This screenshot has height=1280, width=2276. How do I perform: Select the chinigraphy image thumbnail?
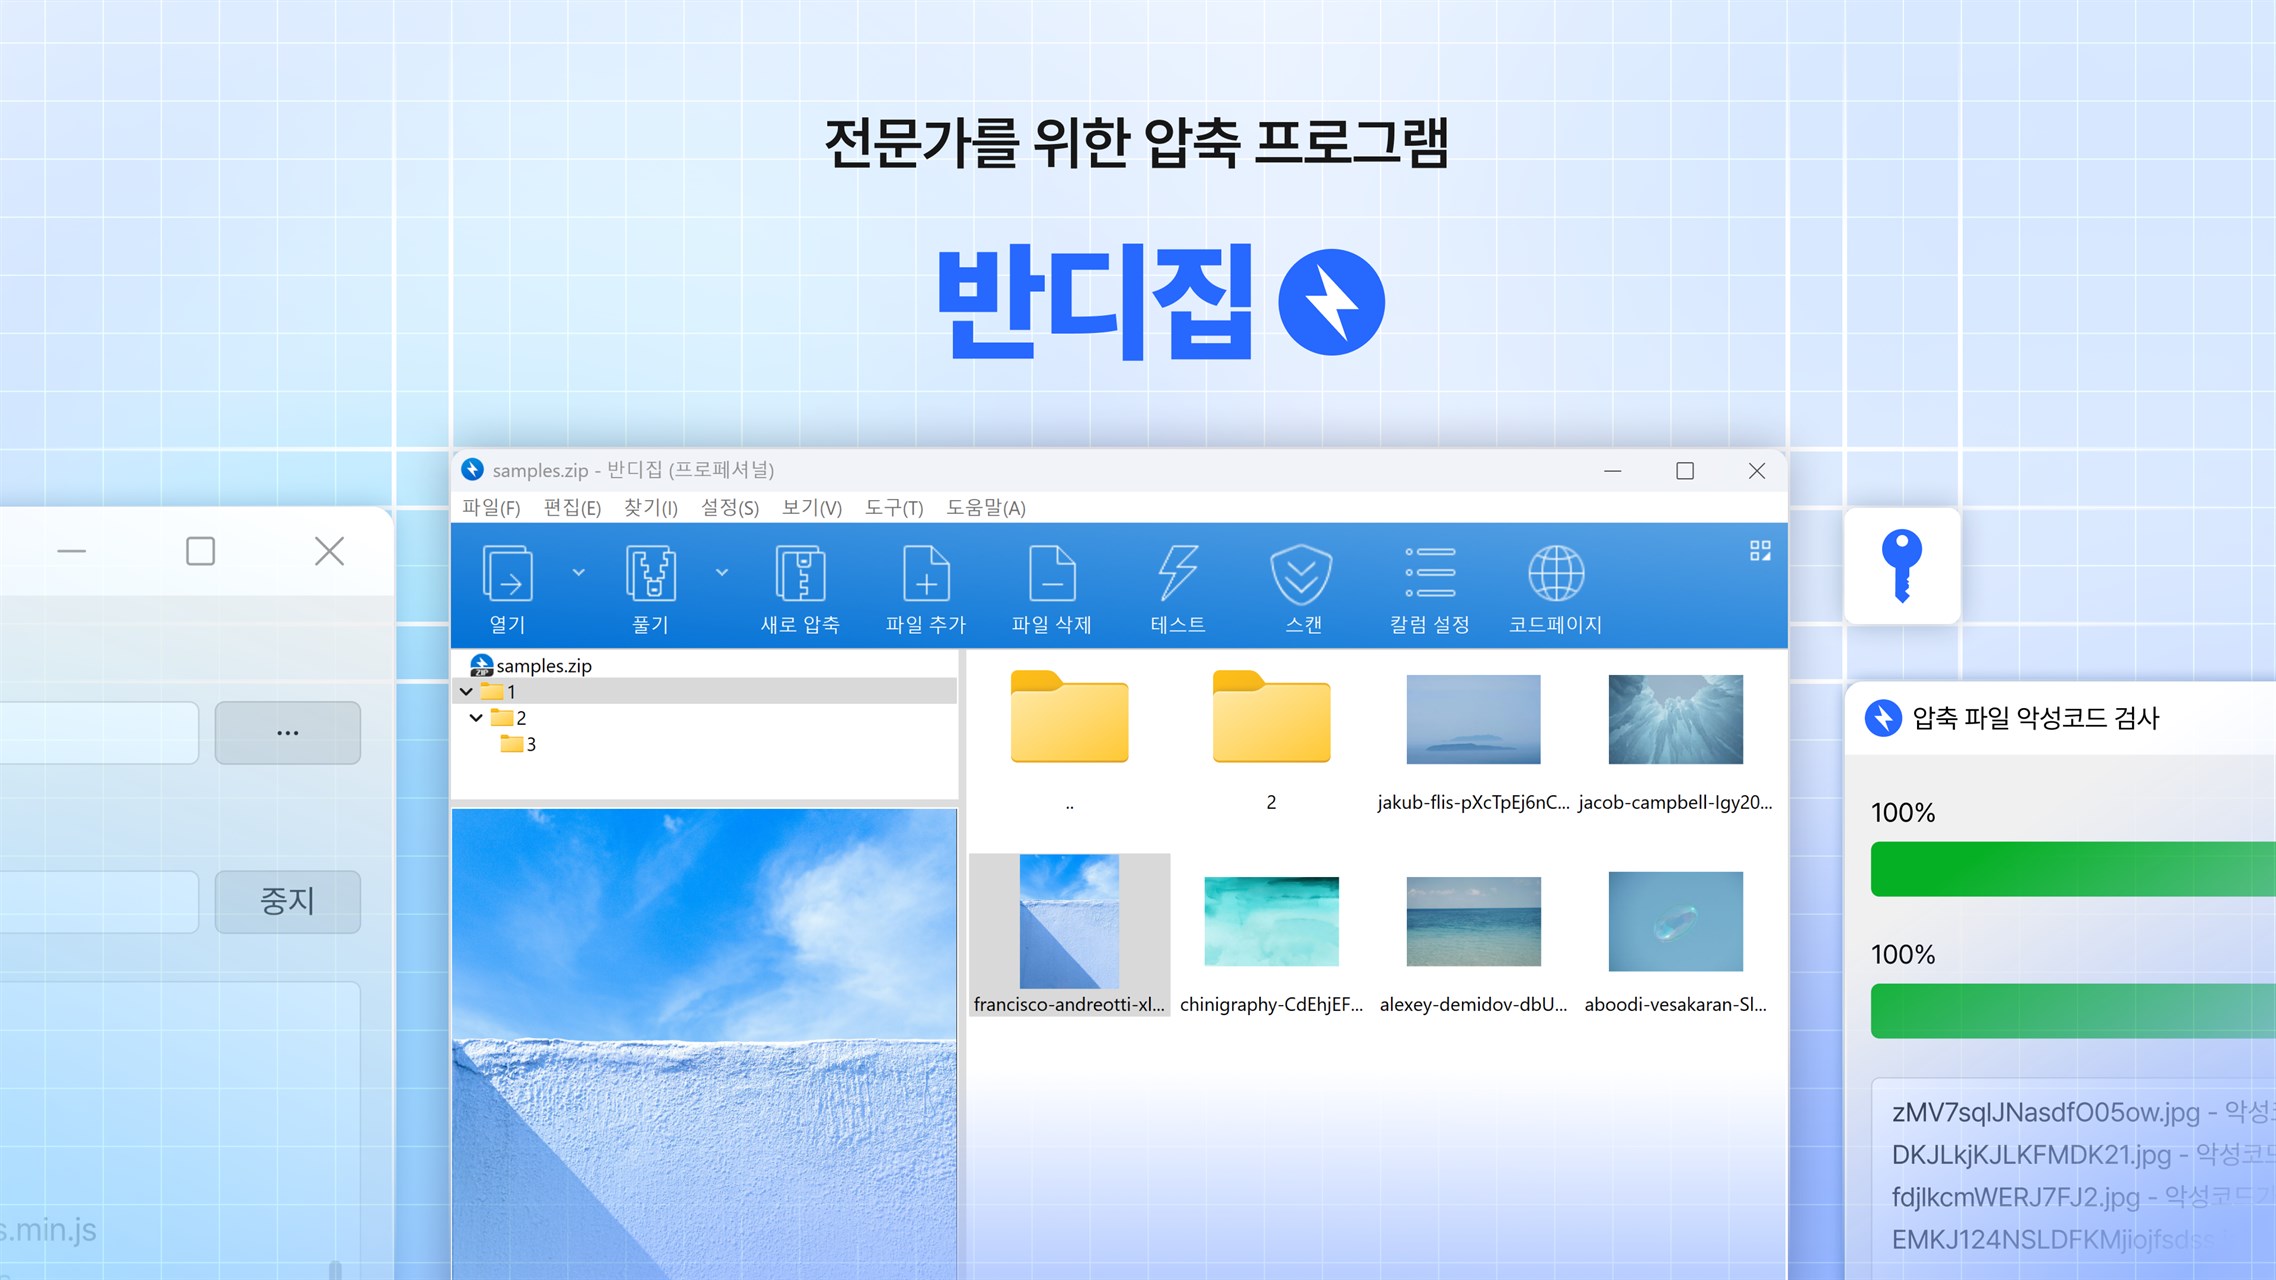1271,921
